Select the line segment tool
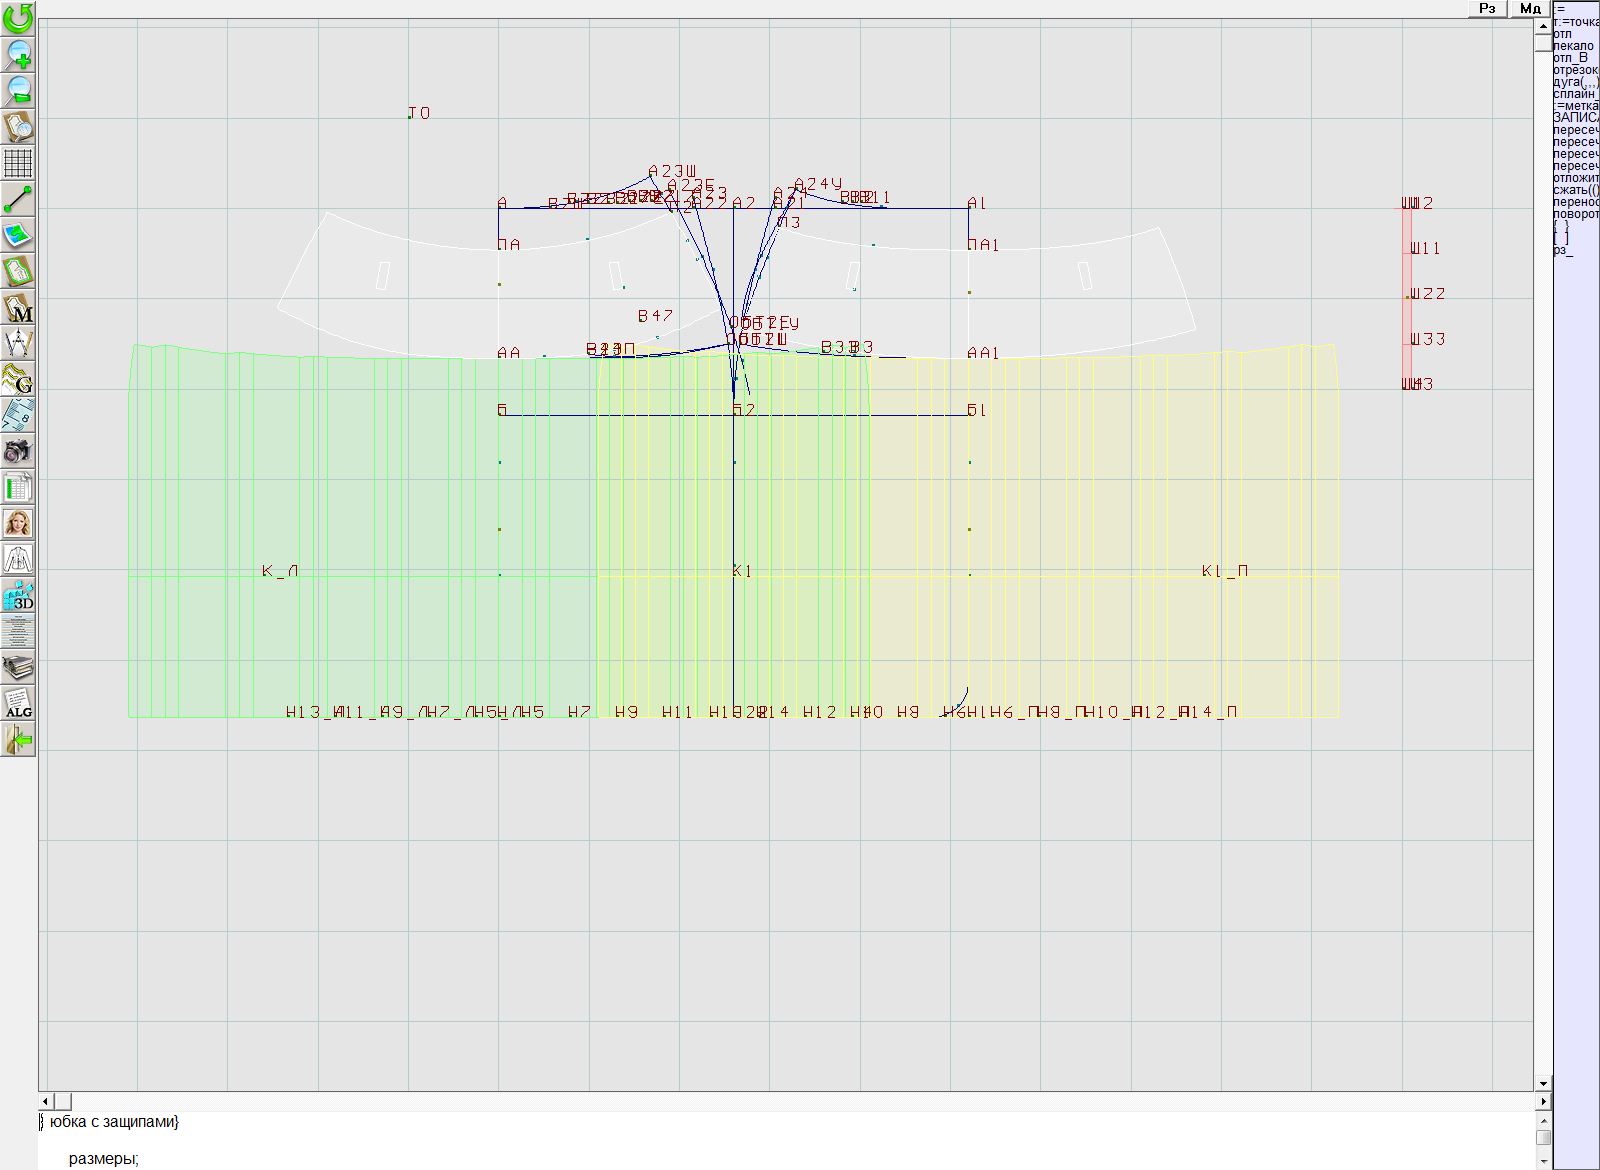Viewport: 1600px width, 1170px height. [x=18, y=199]
